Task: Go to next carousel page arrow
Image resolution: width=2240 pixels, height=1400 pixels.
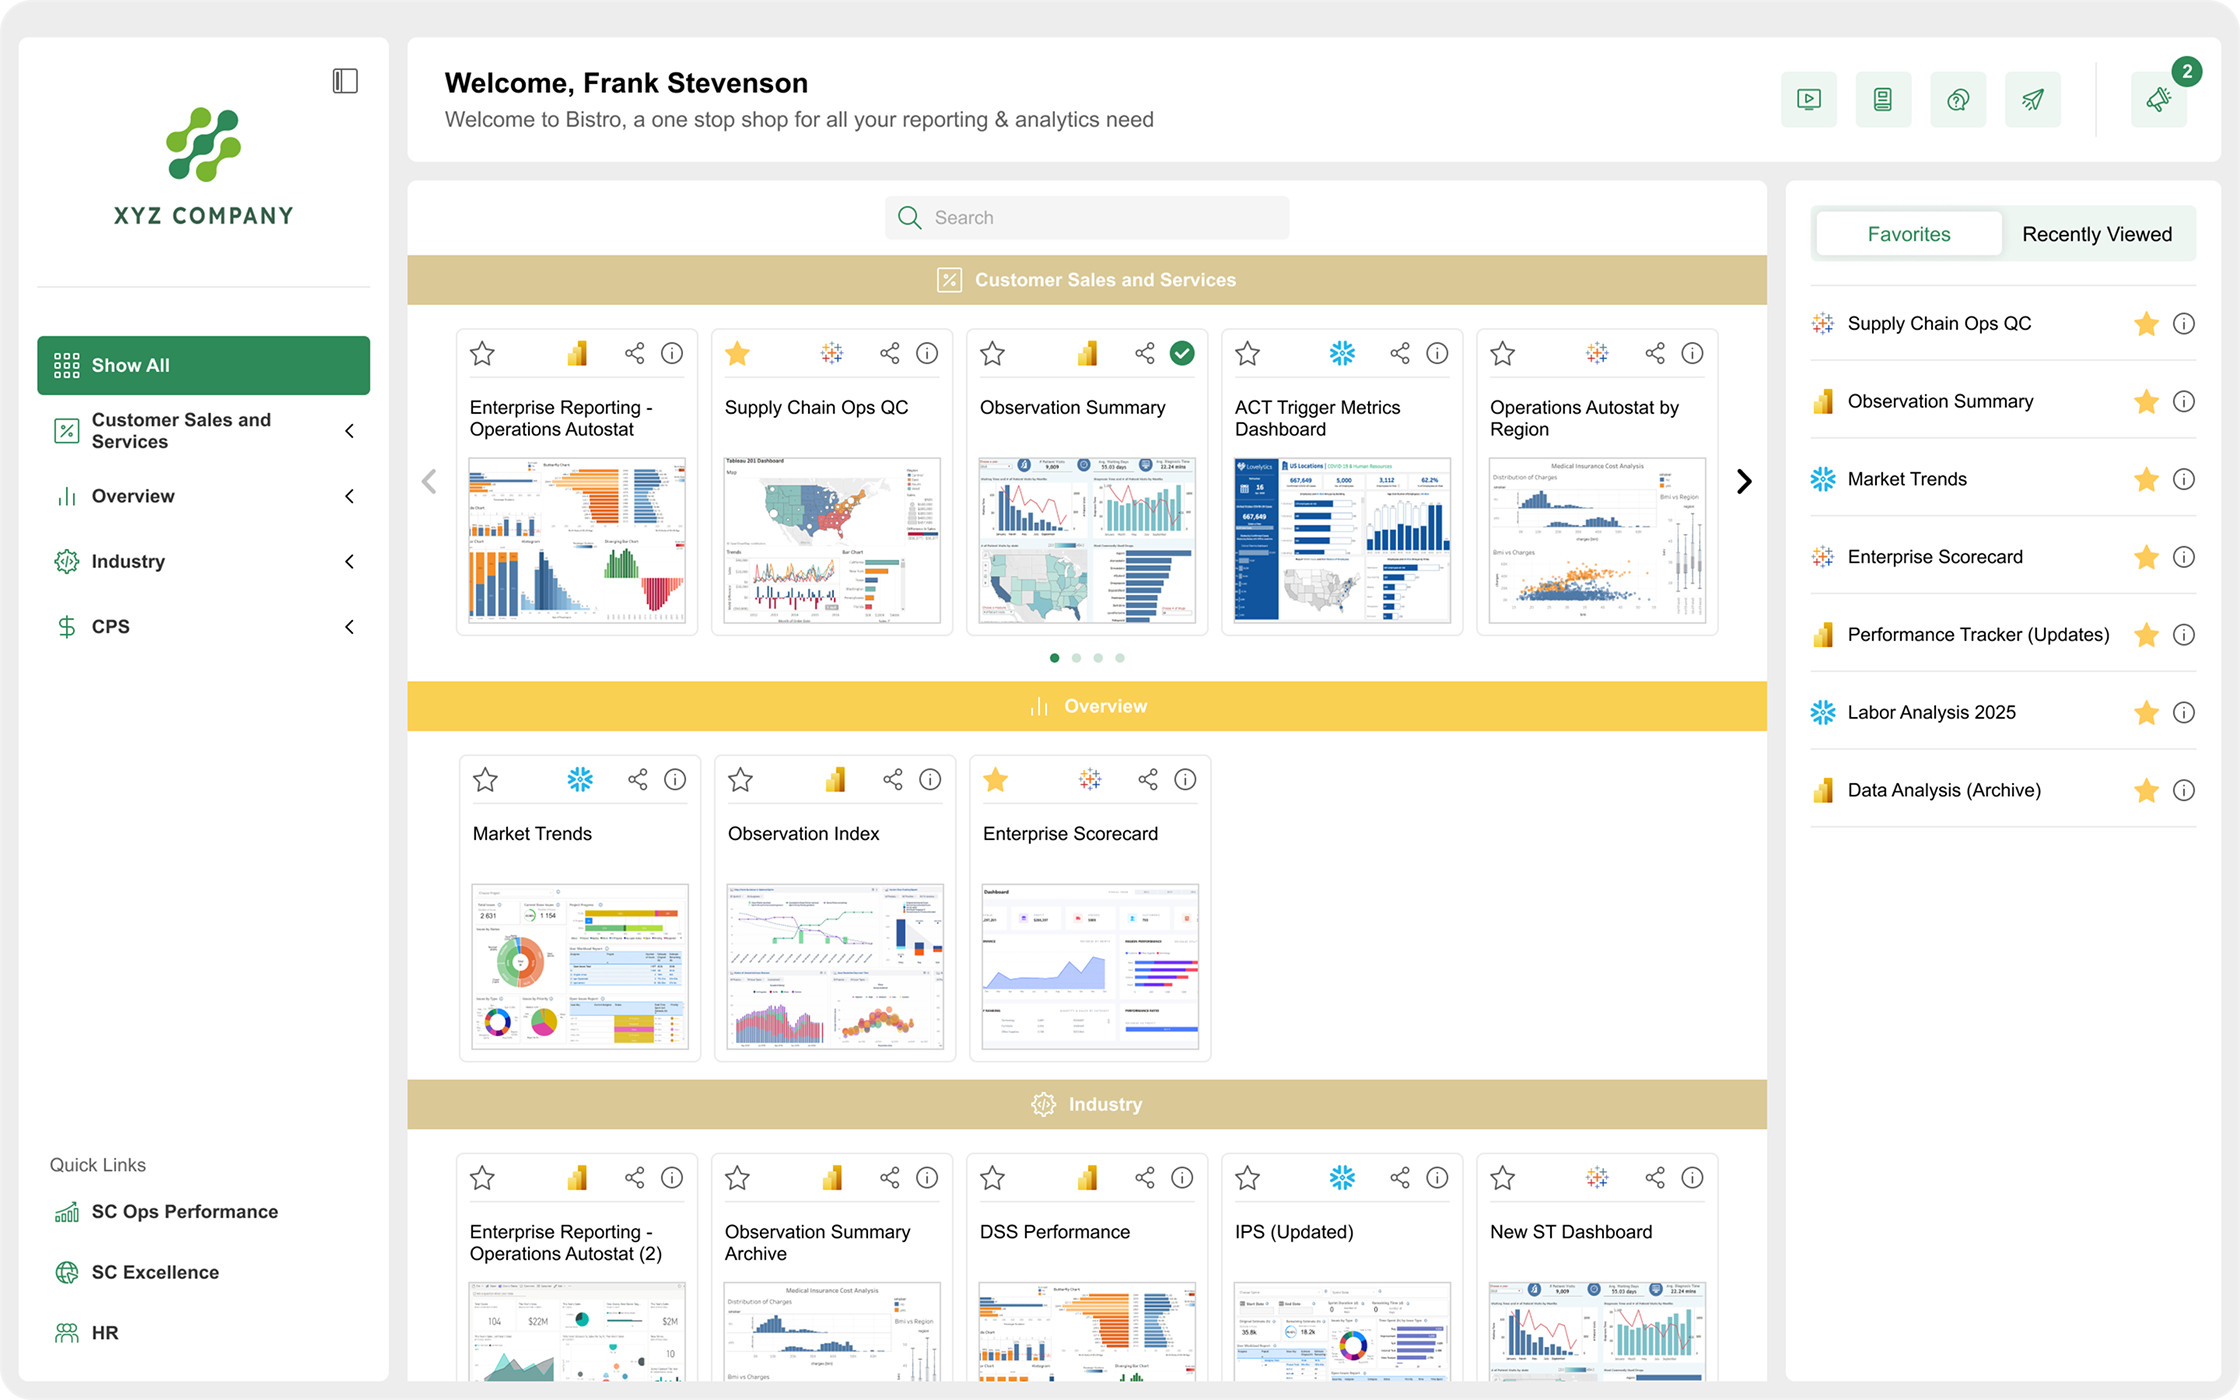Action: (x=1743, y=482)
